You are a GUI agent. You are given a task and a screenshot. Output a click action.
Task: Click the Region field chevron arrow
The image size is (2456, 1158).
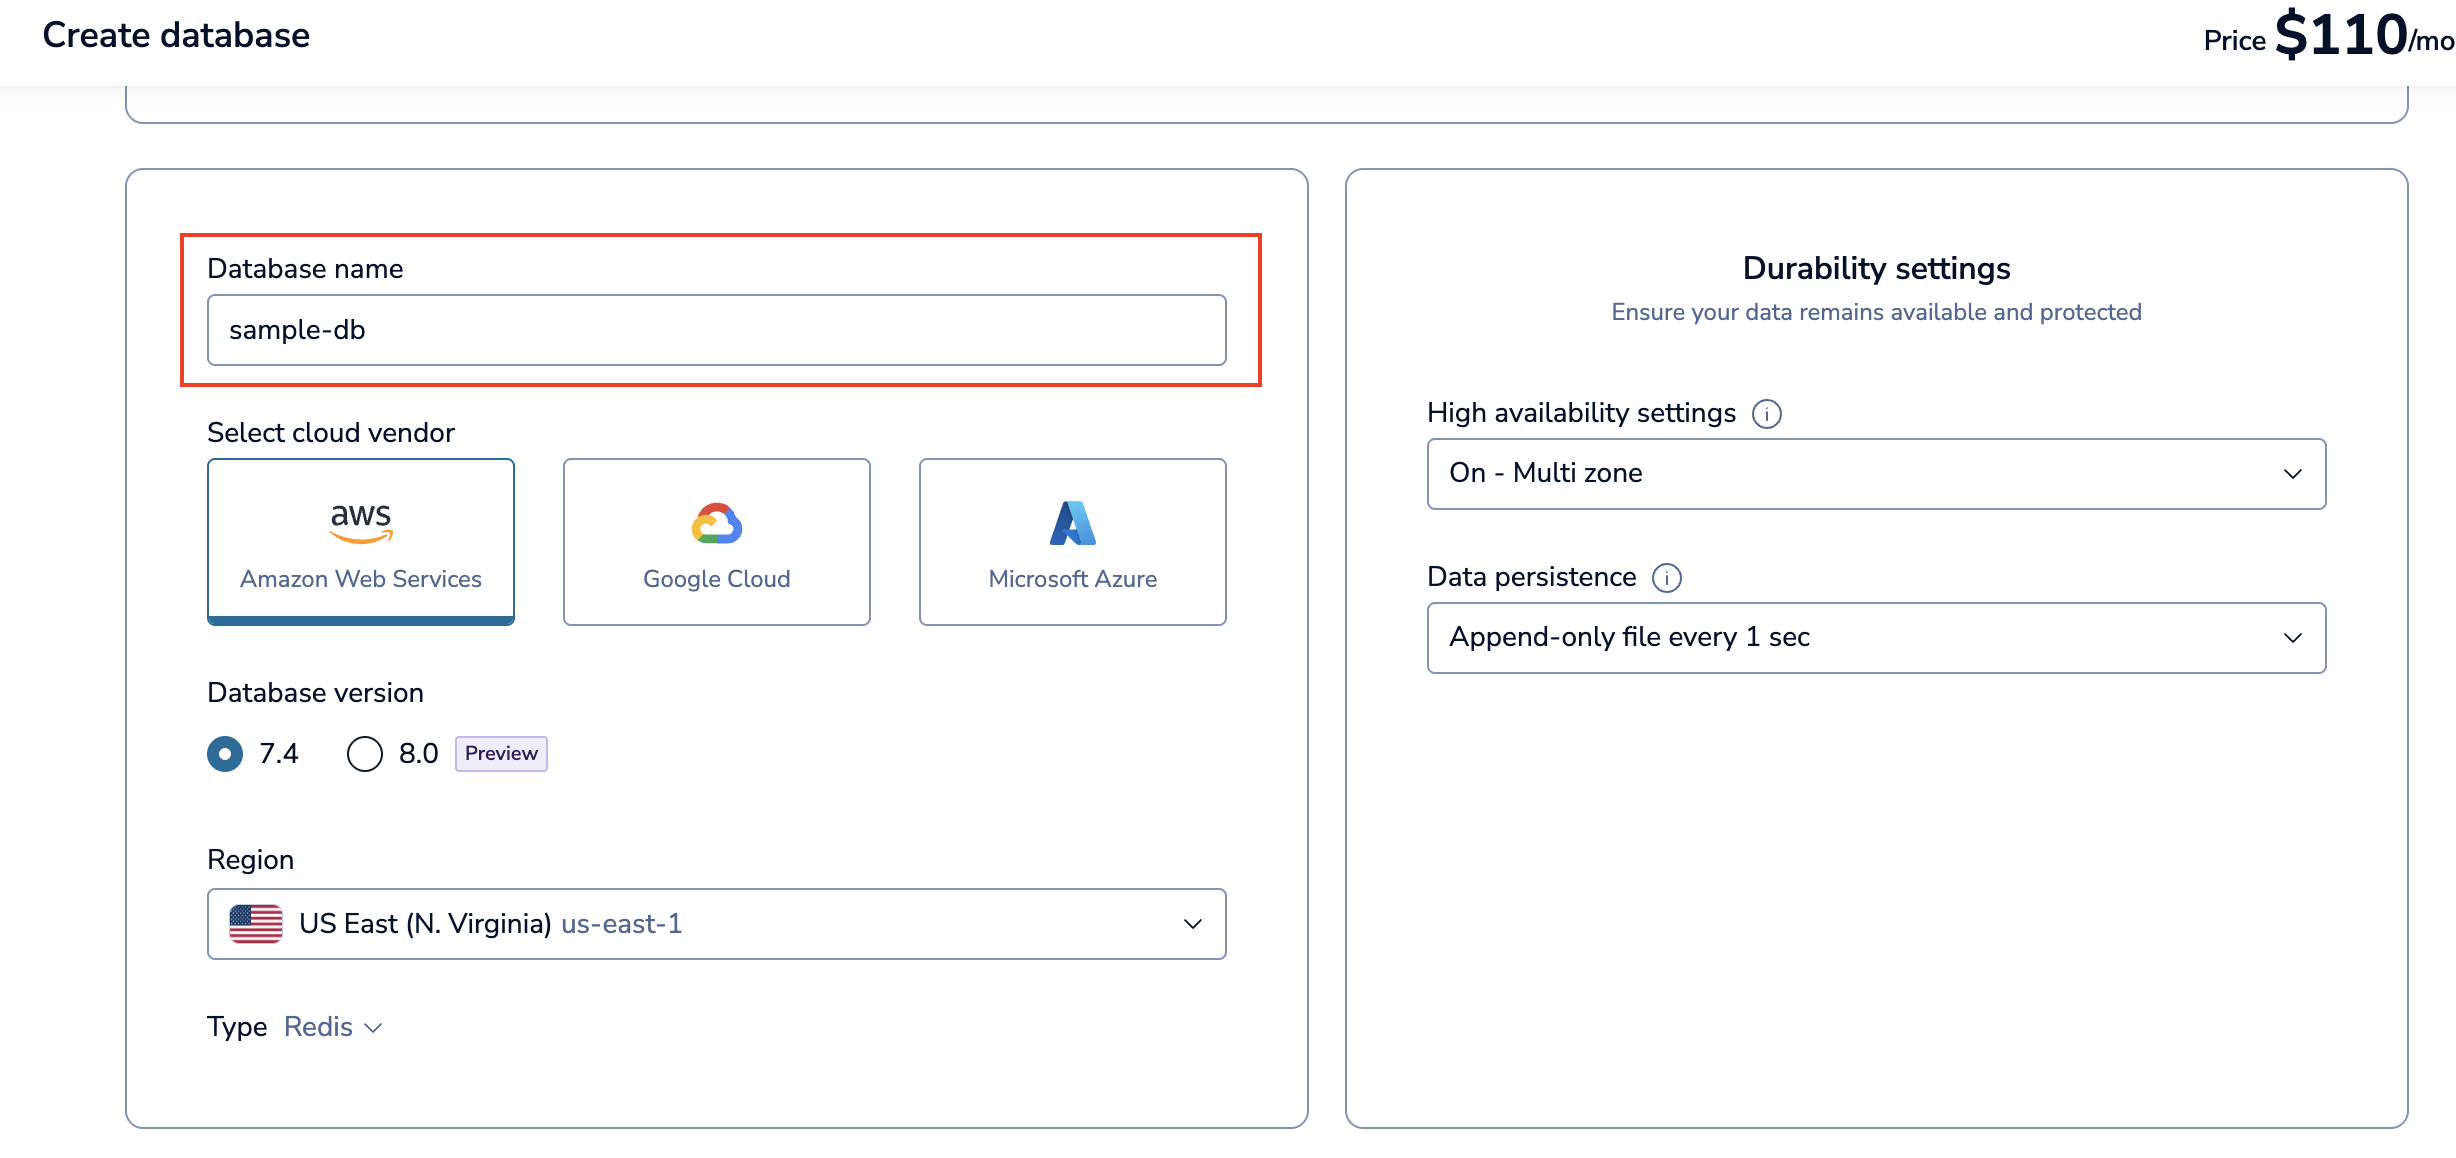click(1192, 924)
